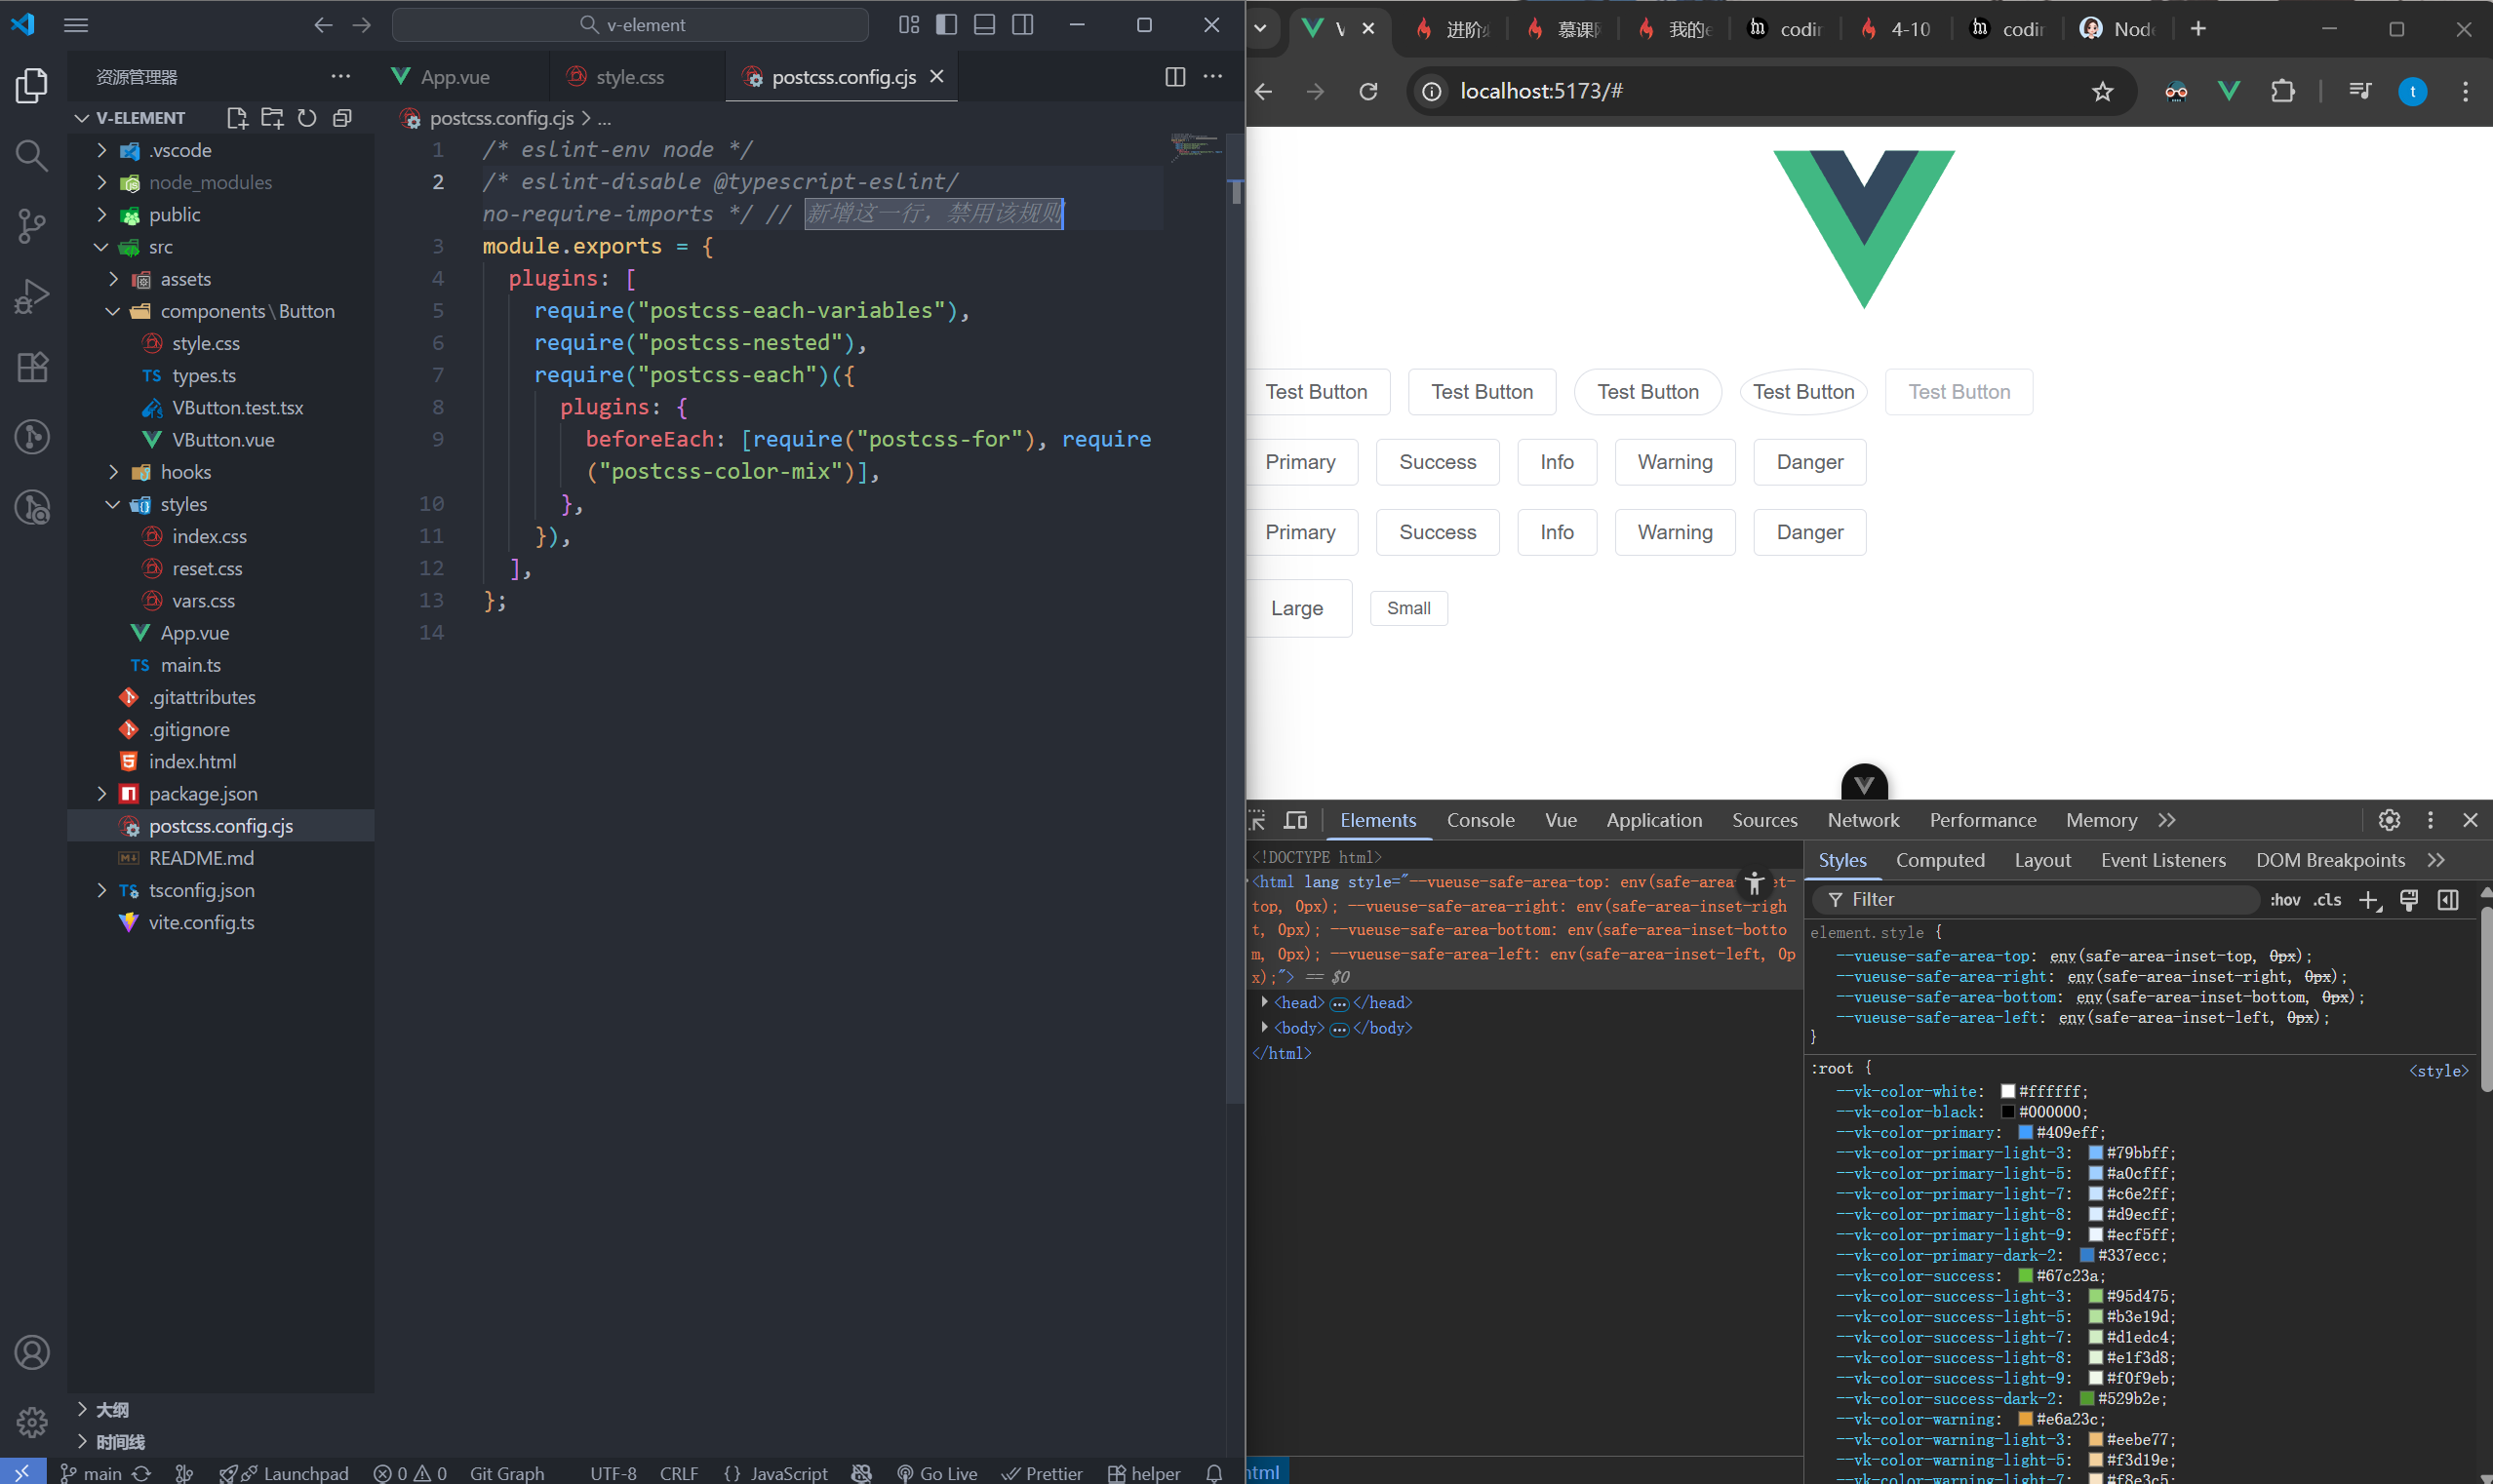Image resolution: width=2493 pixels, height=1484 pixels.
Task: Toggle the .cls class editor
Action: (x=2327, y=900)
